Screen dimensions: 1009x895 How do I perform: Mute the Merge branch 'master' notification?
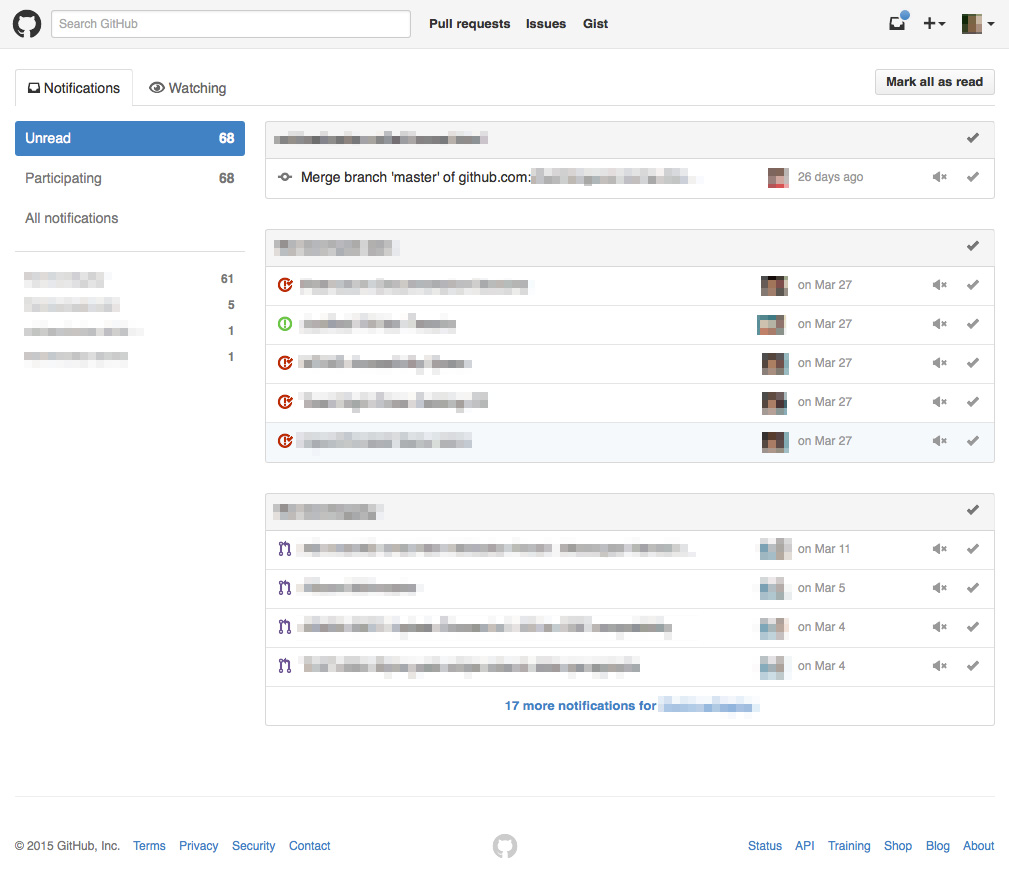(939, 177)
